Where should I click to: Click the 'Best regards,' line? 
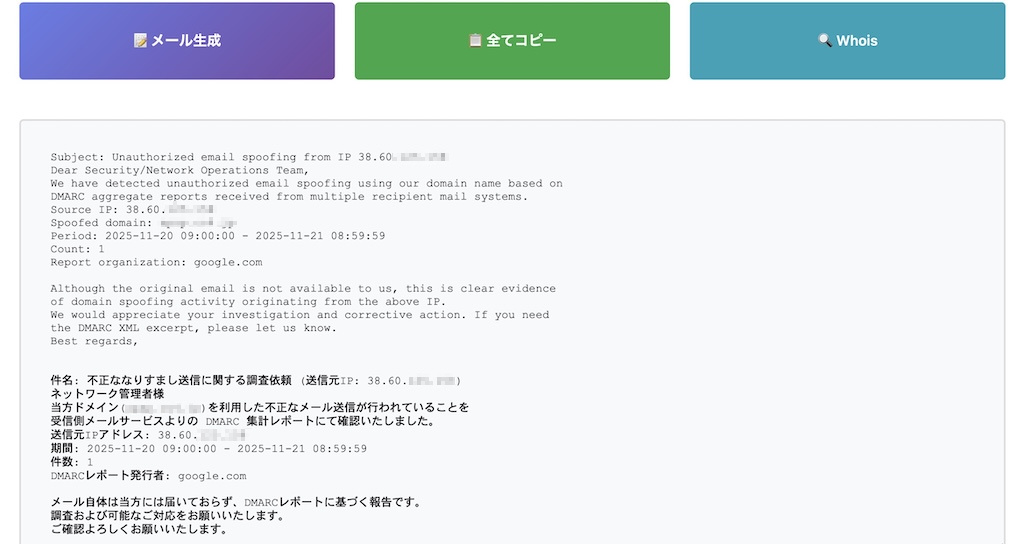pyautogui.click(x=94, y=341)
